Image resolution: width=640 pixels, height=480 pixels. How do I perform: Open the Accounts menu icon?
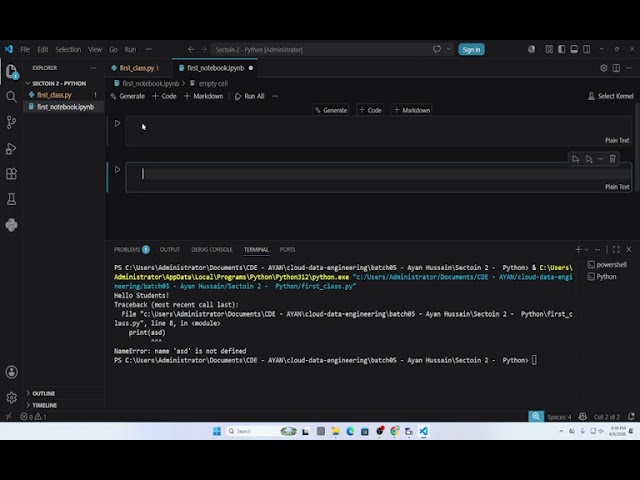click(x=11, y=372)
